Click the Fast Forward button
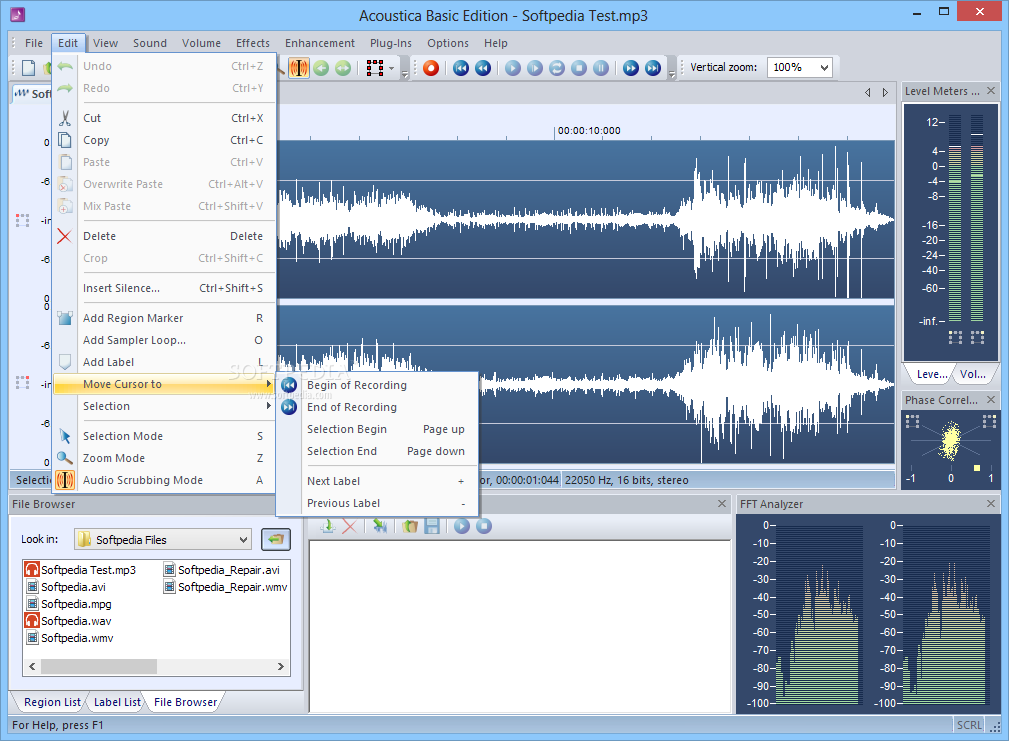The image size is (1009, 741). pos(631,68)
